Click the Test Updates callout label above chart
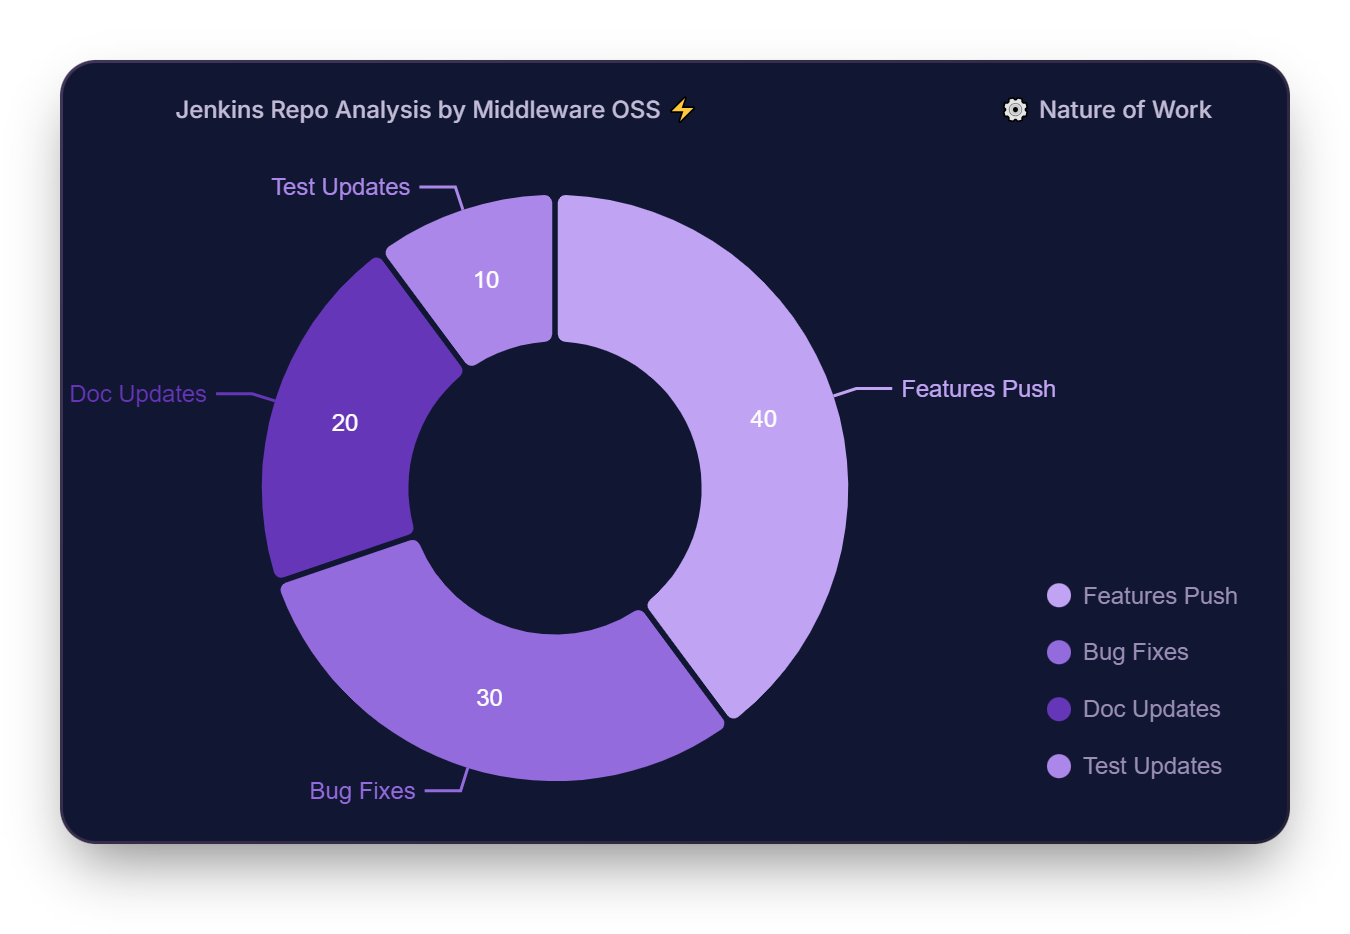 tap(341, 187)
